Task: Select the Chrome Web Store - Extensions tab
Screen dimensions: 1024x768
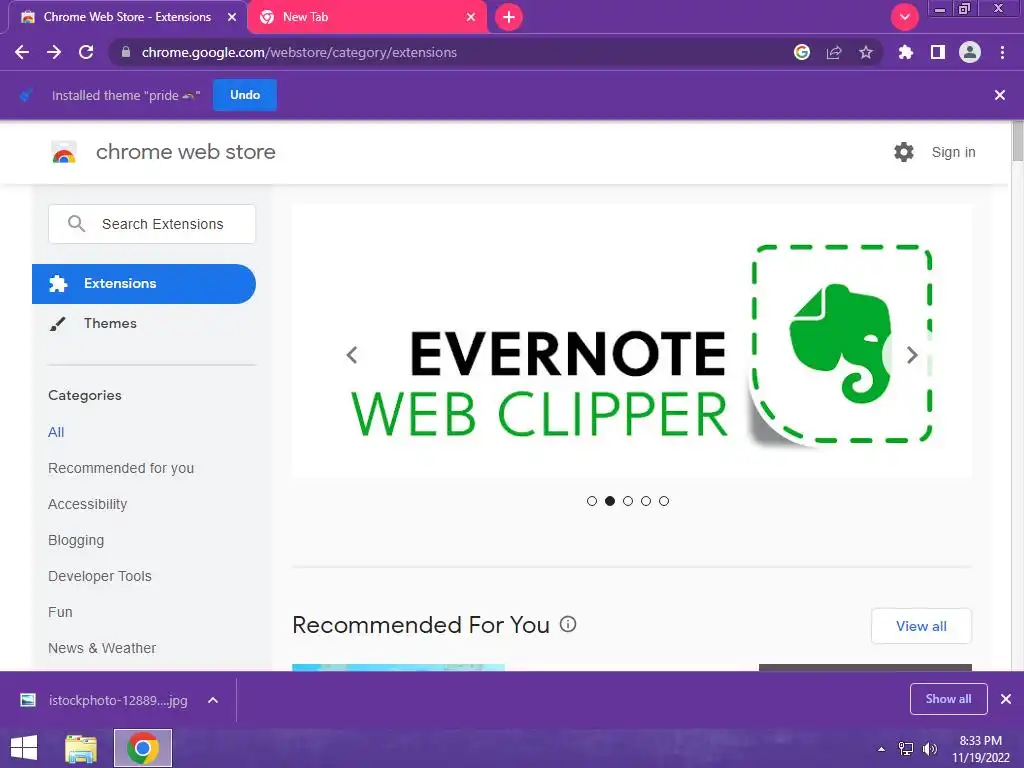Action: click(x=127, y=17)
